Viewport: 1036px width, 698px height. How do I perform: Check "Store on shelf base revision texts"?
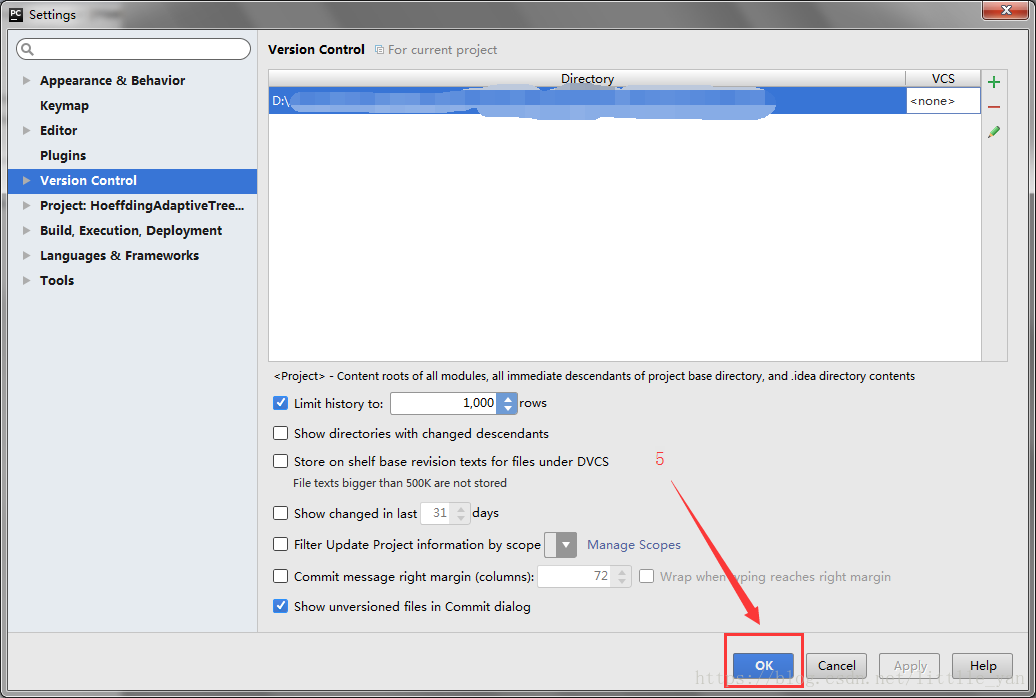280,461
